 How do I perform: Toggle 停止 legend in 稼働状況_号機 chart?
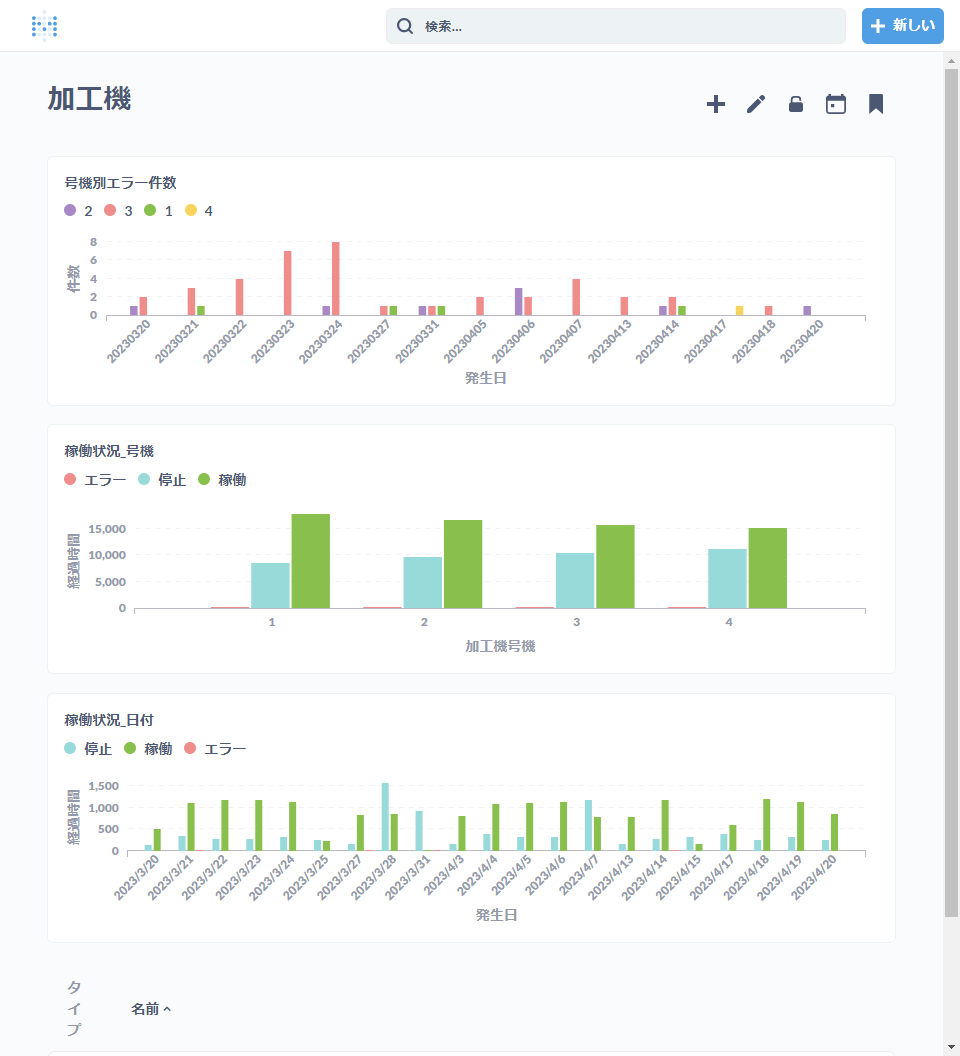pos(162,480)
